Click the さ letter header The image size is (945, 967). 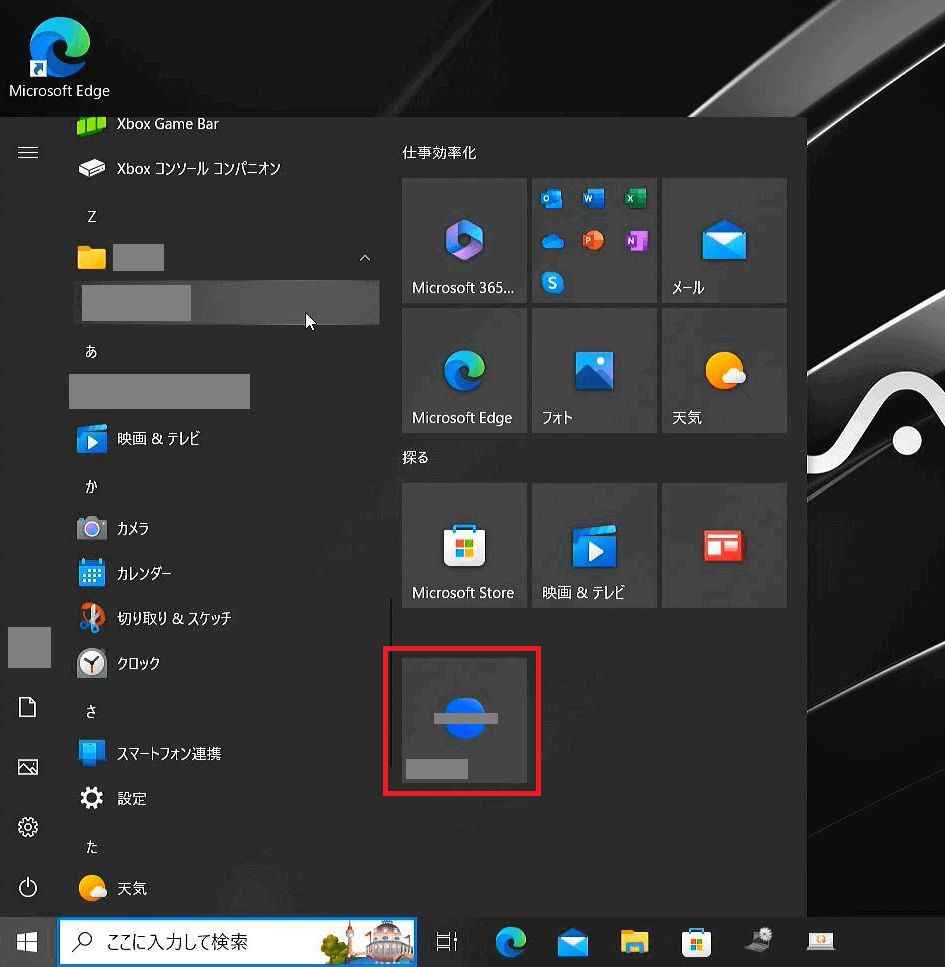coord(91,712)
